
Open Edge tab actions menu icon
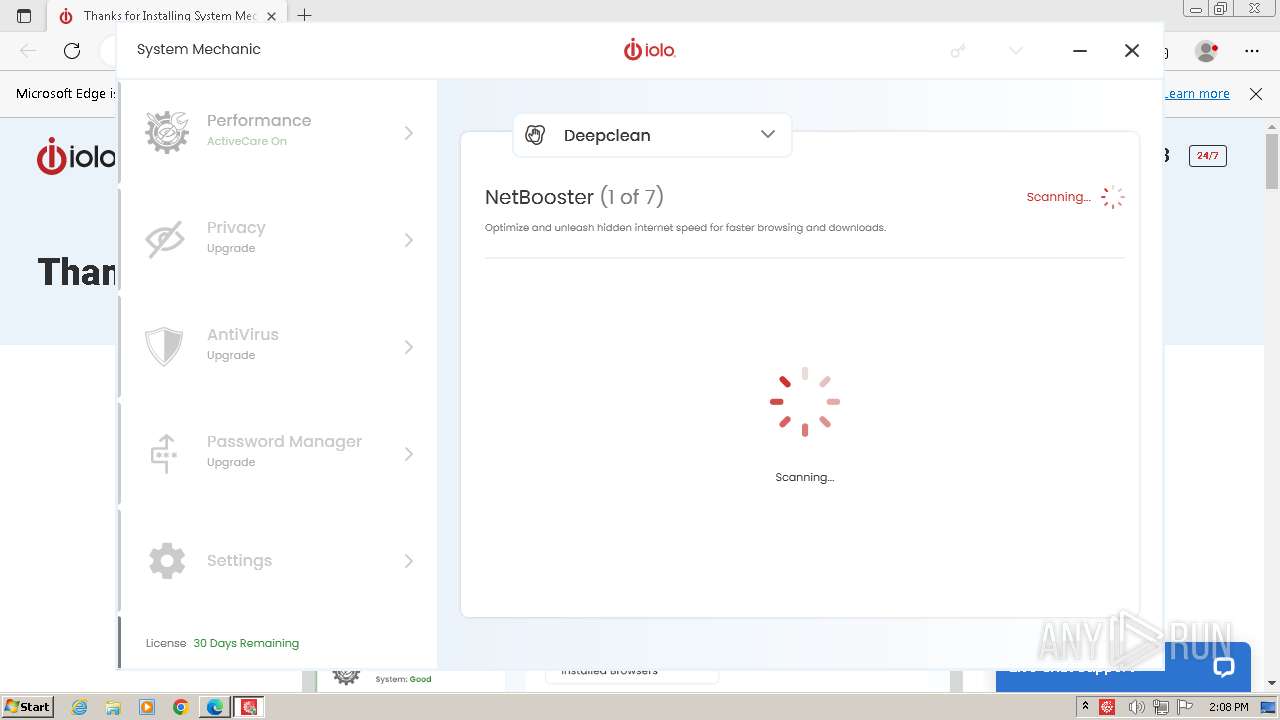pos(24,16)
